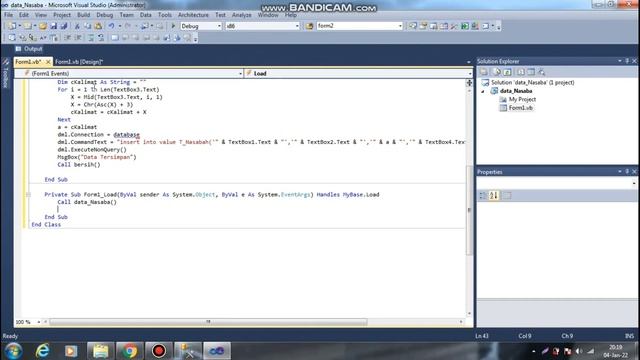
Task: Open Bandicam recorder taskbar icon
Action: point(159,351)
